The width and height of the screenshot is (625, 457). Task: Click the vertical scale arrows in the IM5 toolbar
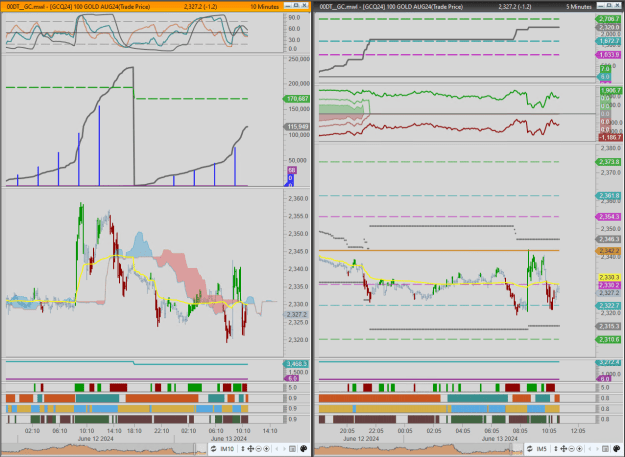(556, 449)
